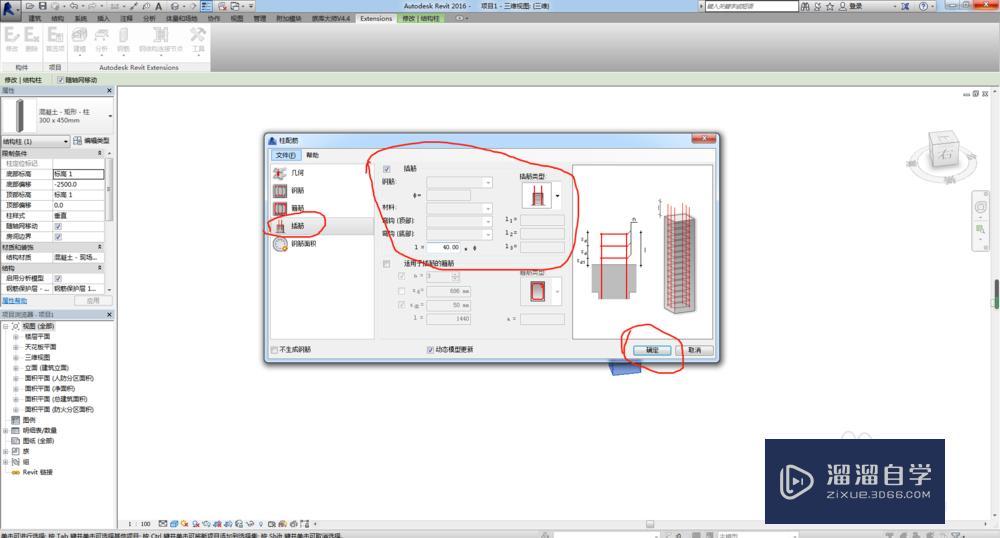Open the 分析 ribbon tool in Extensions panel
The width and height of the screenshot is (1000, 538).
101,40
